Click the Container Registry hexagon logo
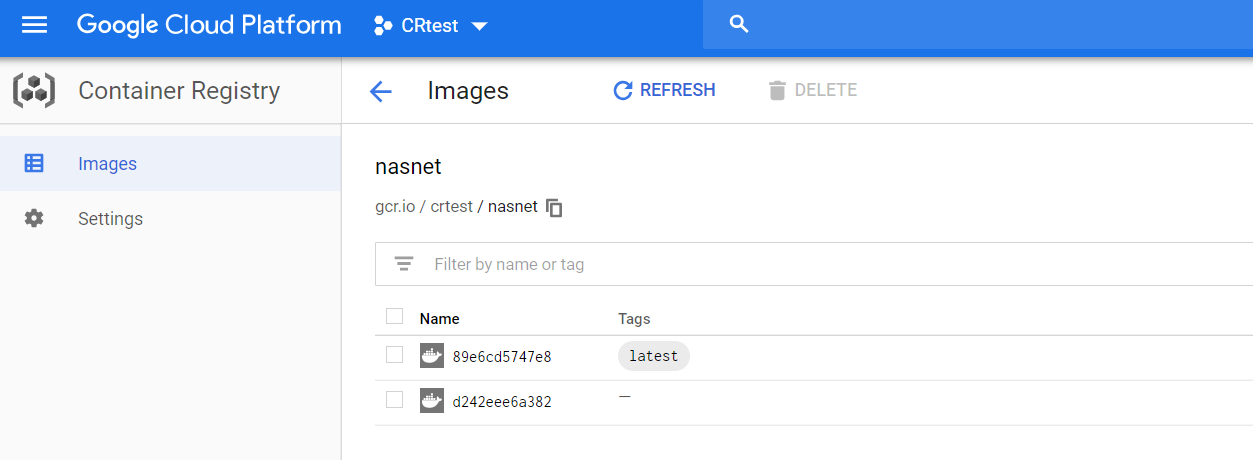Image resolution: width=1253 pixels, height=460 pixels. [x=34, y=91]
